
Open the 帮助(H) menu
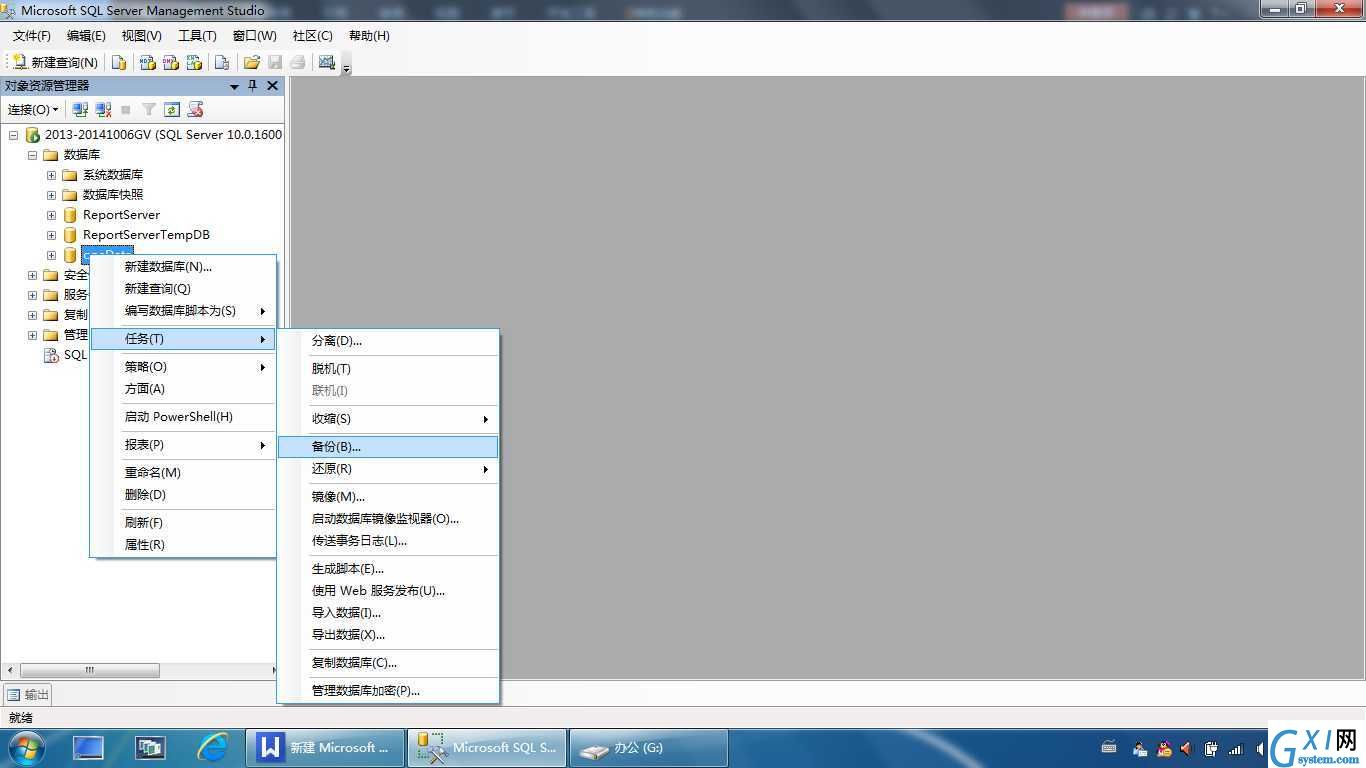point(369,36)
